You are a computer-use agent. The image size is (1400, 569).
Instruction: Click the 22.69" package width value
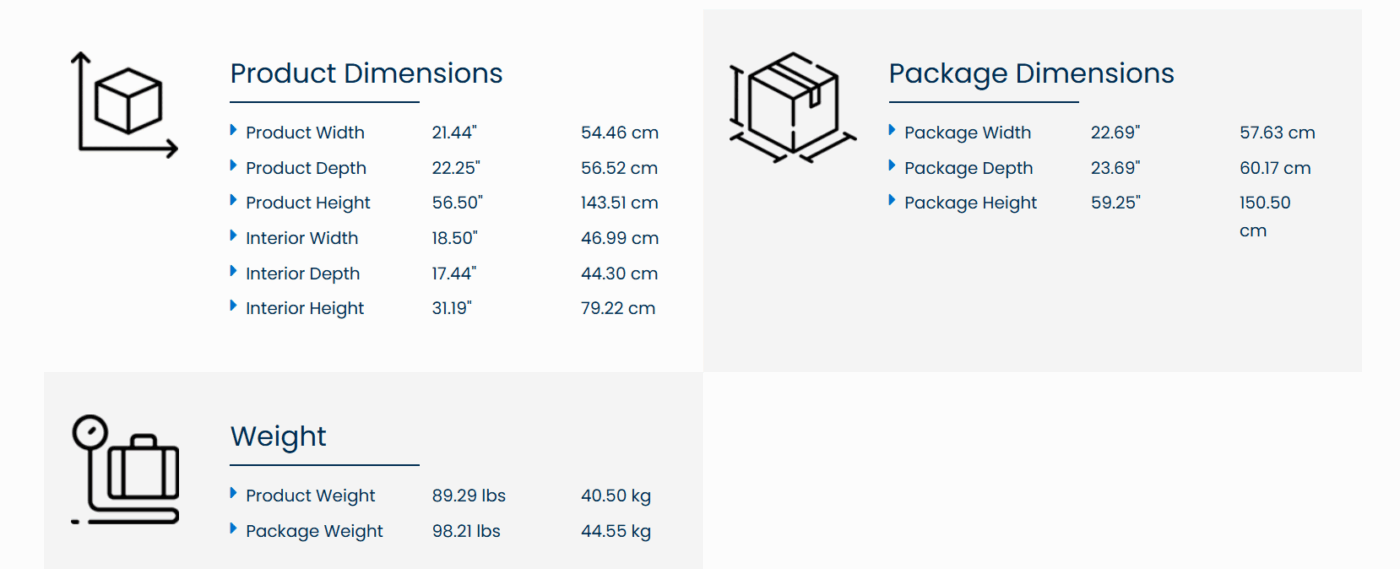click(1115, 133)
